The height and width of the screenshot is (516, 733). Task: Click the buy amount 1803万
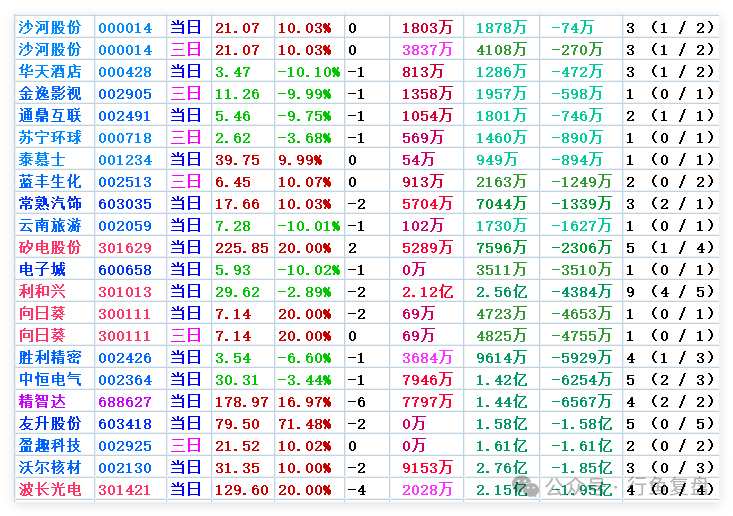pyautogui.click(x=427, y=28)
